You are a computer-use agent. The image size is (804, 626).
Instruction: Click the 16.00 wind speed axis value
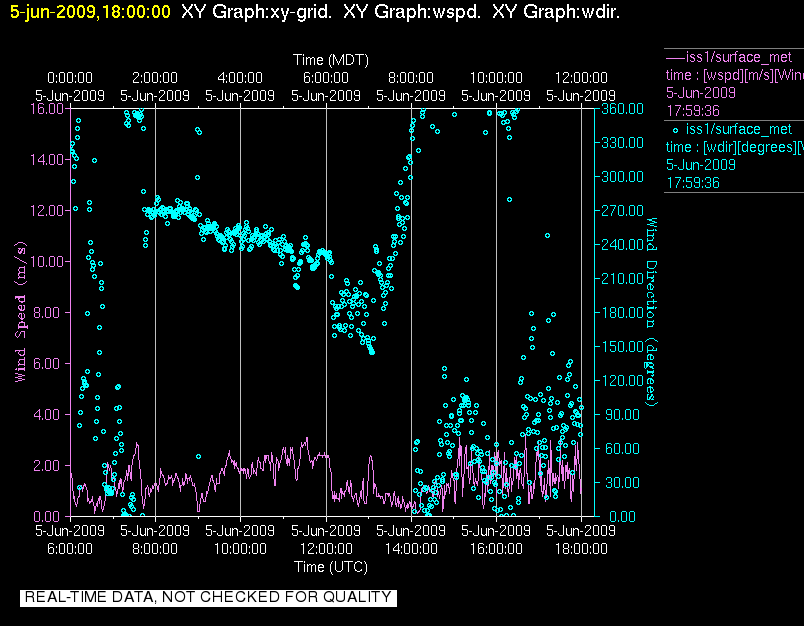47,108
